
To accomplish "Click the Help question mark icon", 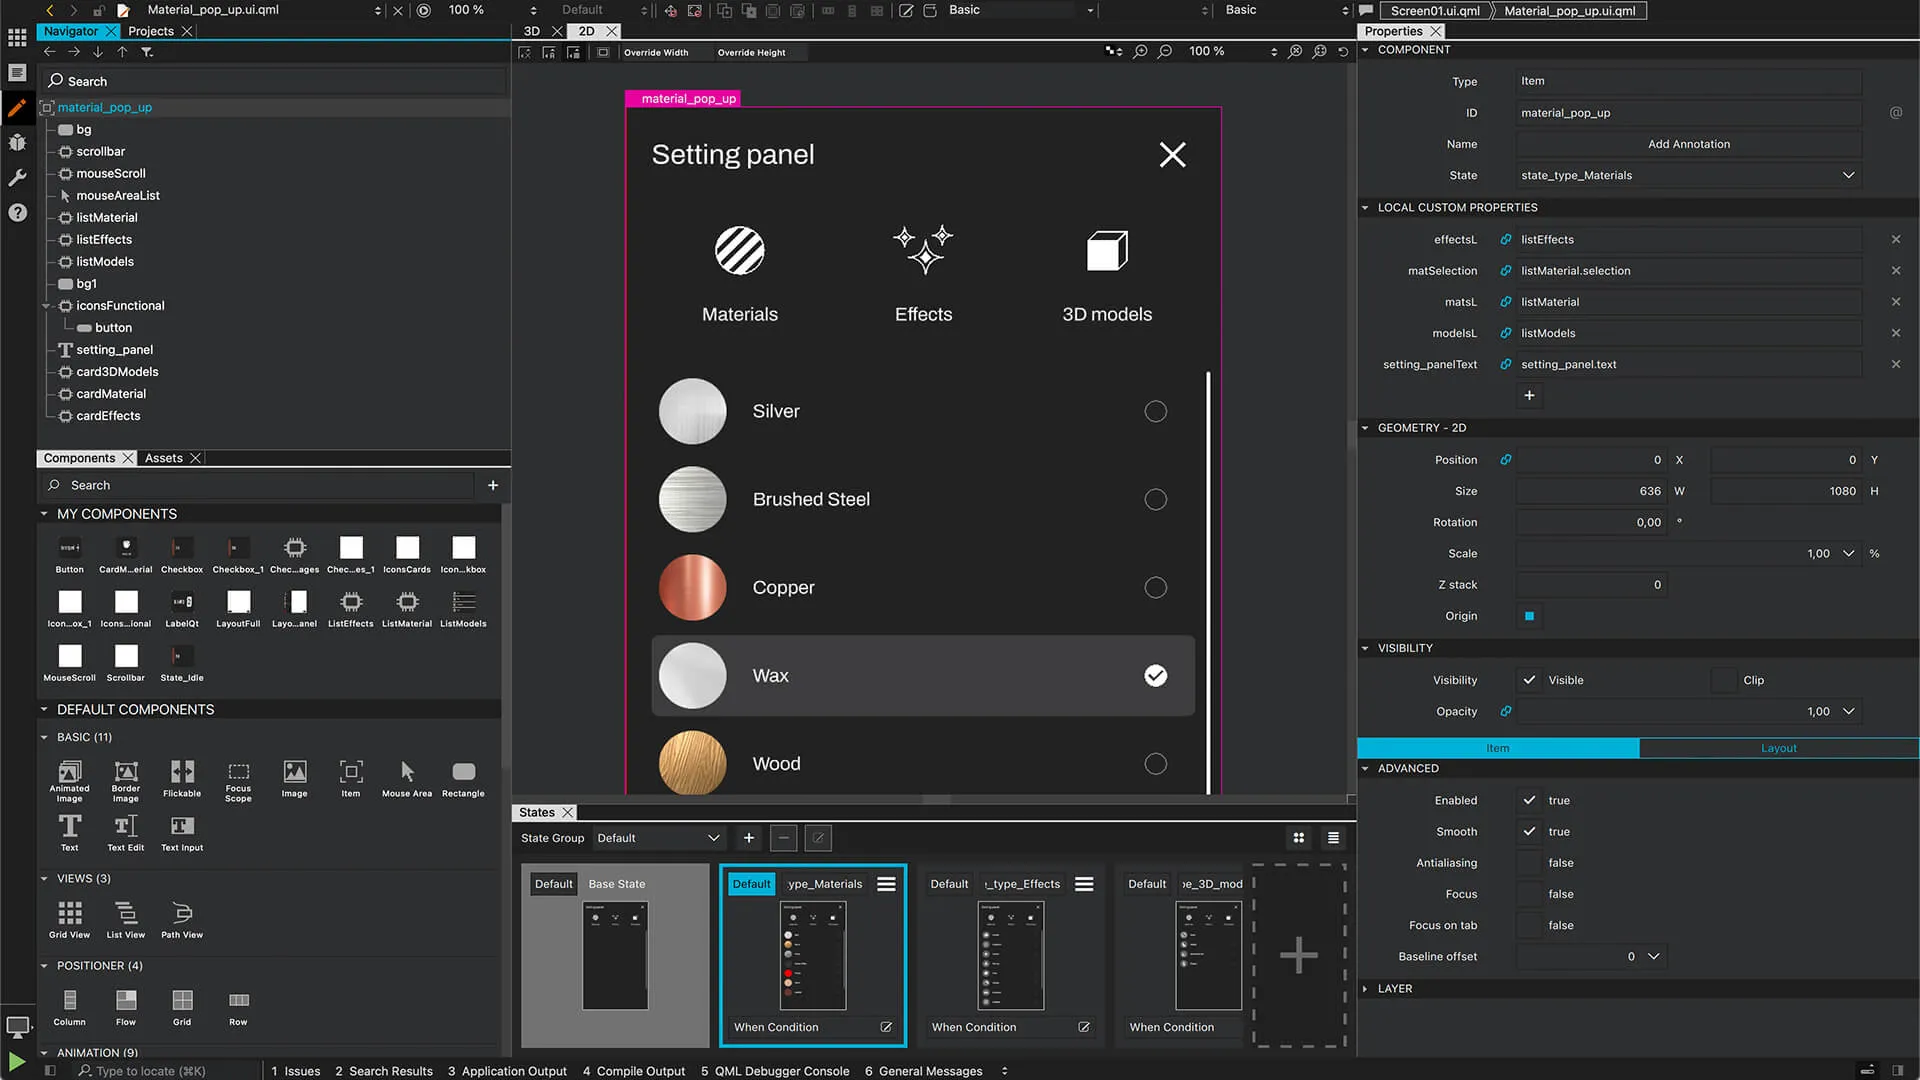I will pyautogui.click(x=17, y=213).
